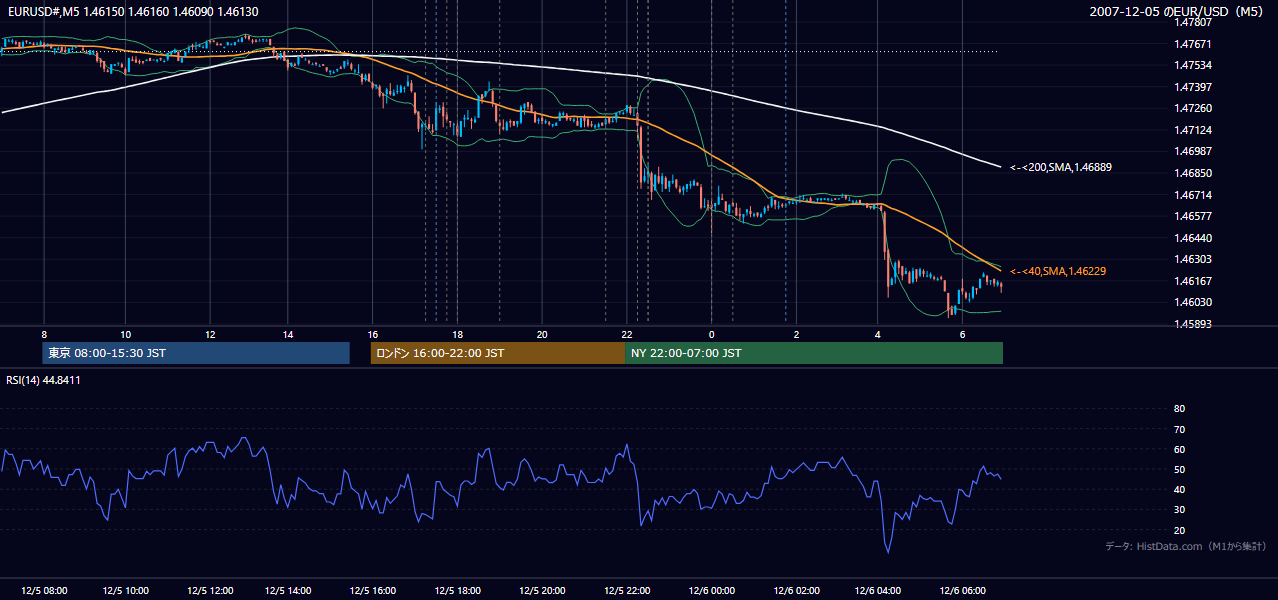1278x600 pixels.
Task: Click price level 1.46987 on the axis
Action: 1193,151
